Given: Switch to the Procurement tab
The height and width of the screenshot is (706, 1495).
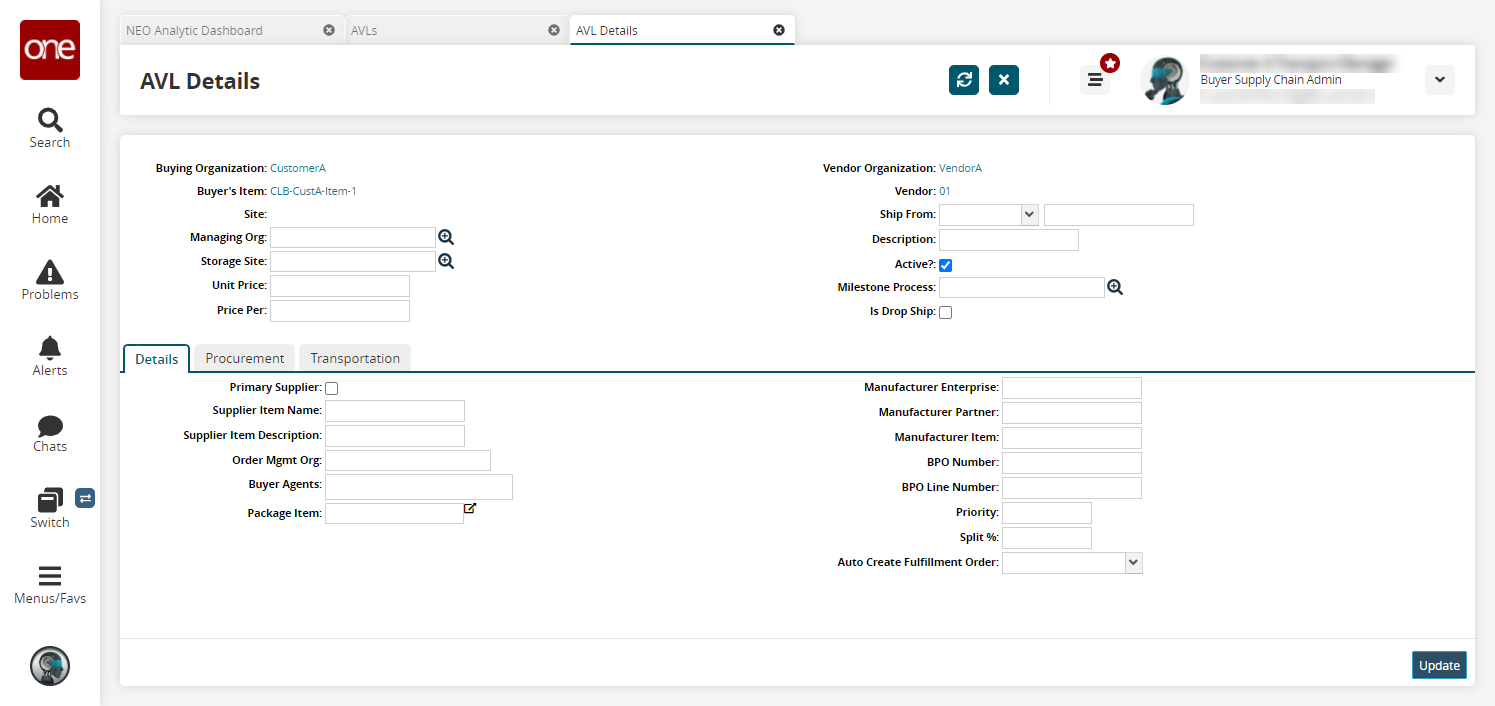Looking at the screenshot, I should click(244, 358).
